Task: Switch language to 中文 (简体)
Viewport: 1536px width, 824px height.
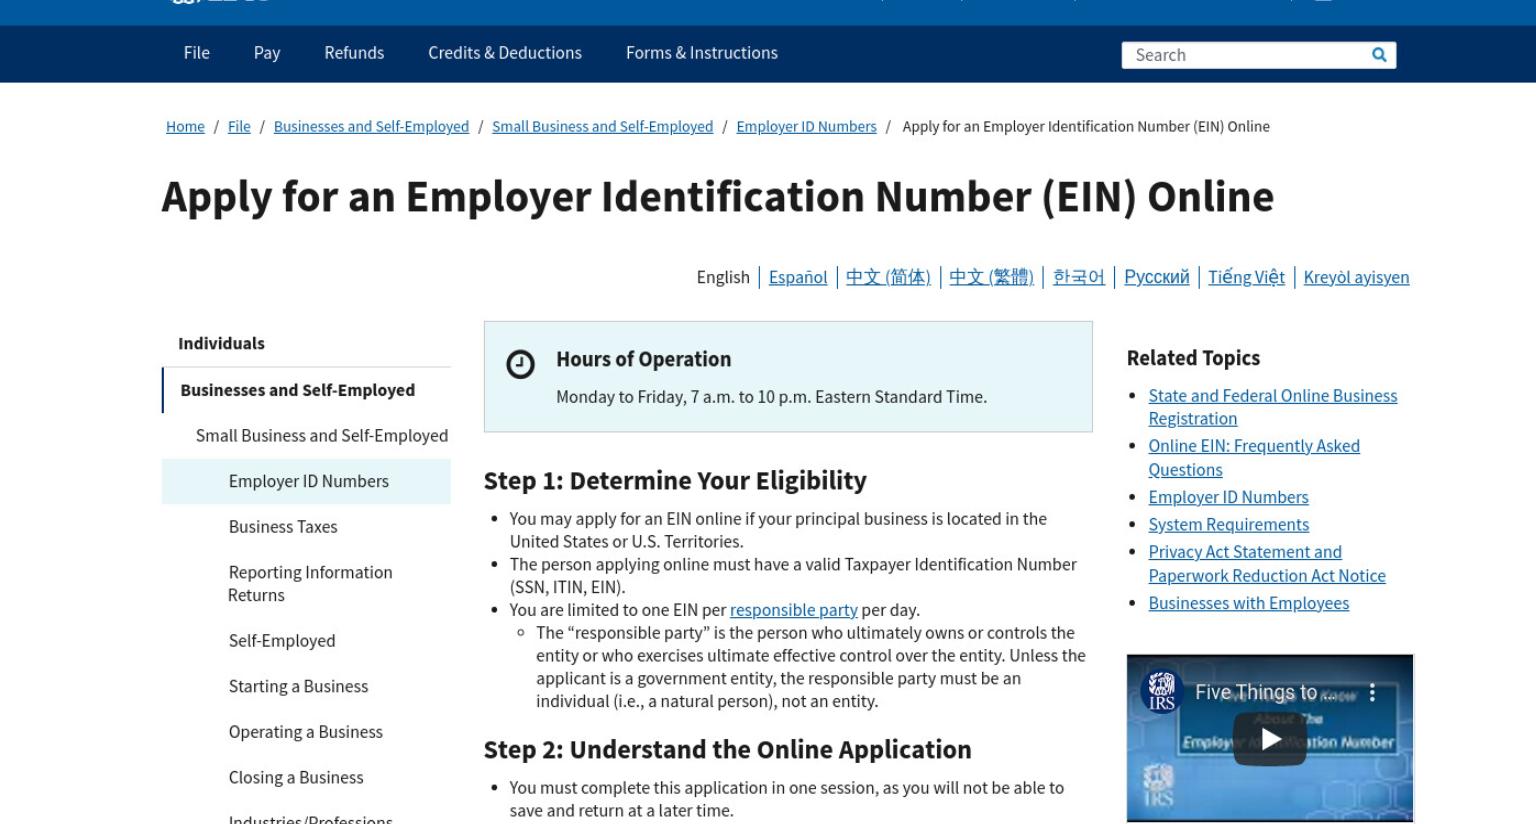Action: pyautogui.click(x=888, y=277)
